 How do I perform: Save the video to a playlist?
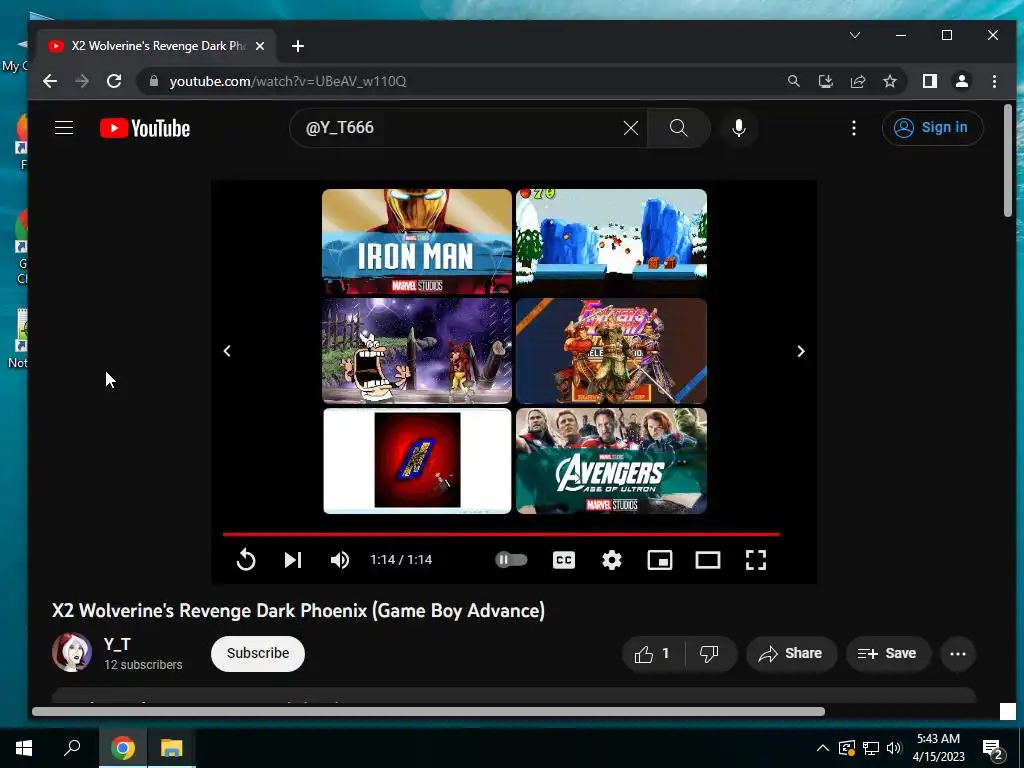888,654
